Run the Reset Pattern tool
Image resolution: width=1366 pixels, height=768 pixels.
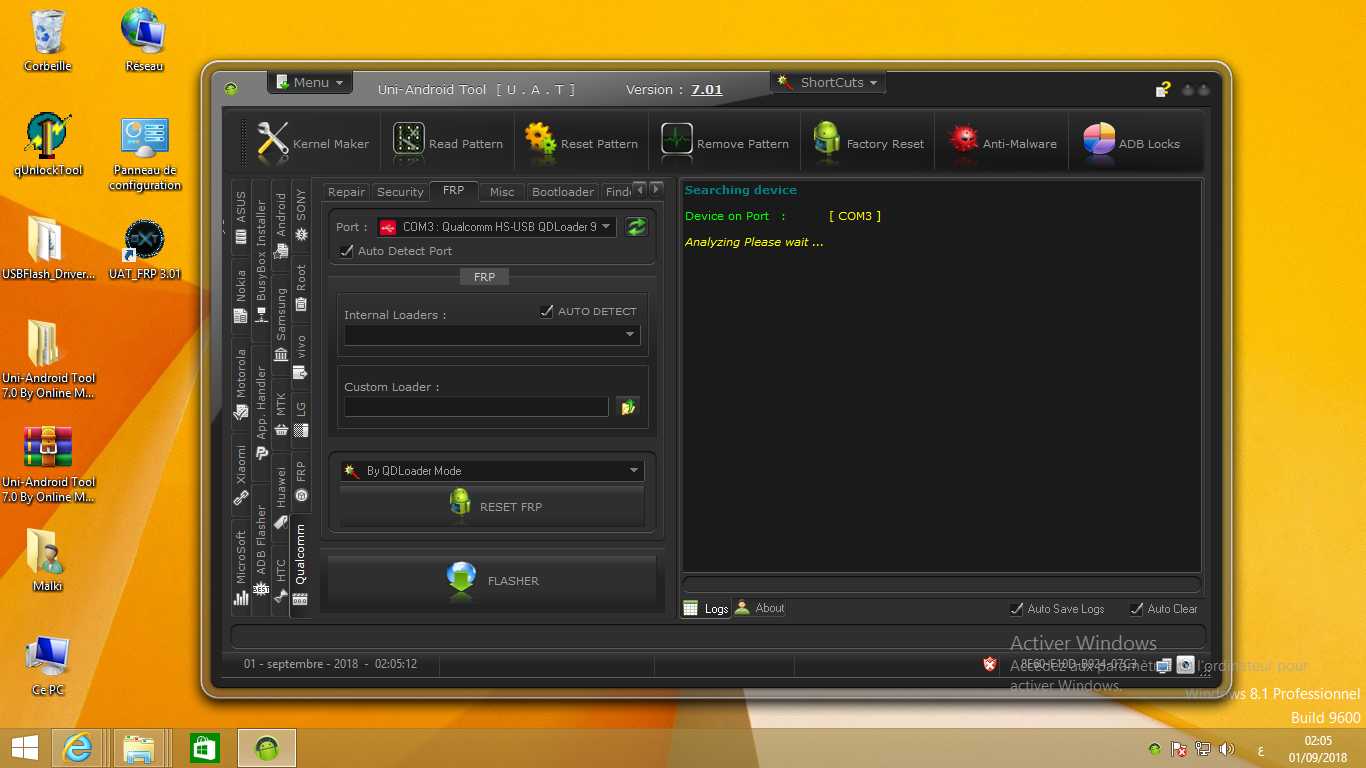point(582,143)
